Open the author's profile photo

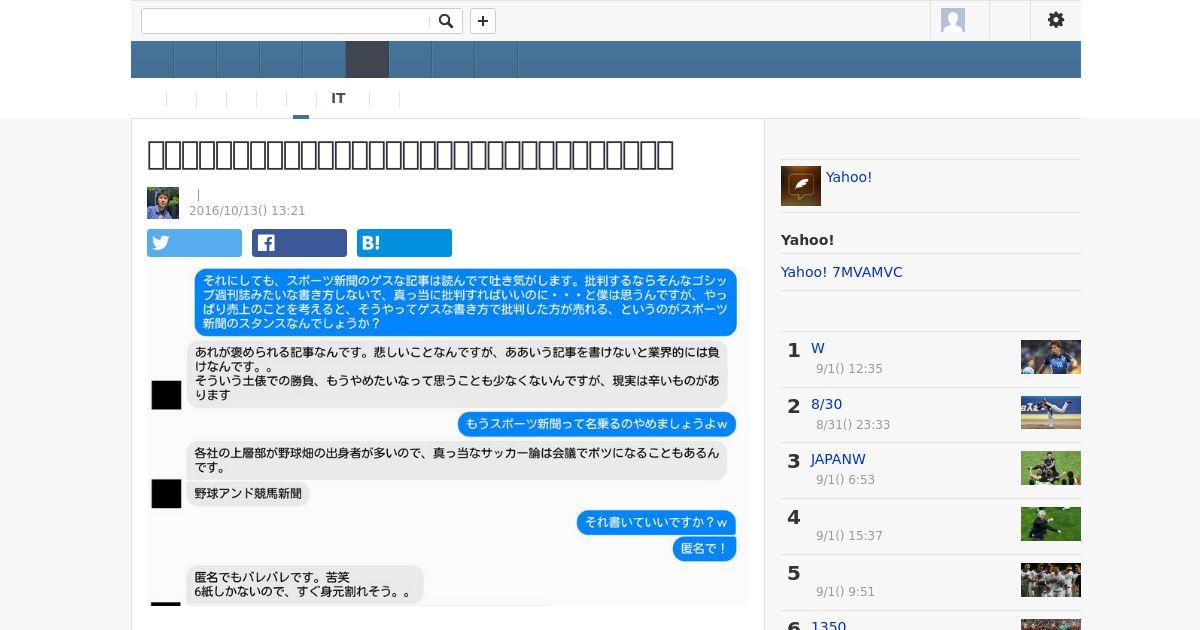coord(163,203)
